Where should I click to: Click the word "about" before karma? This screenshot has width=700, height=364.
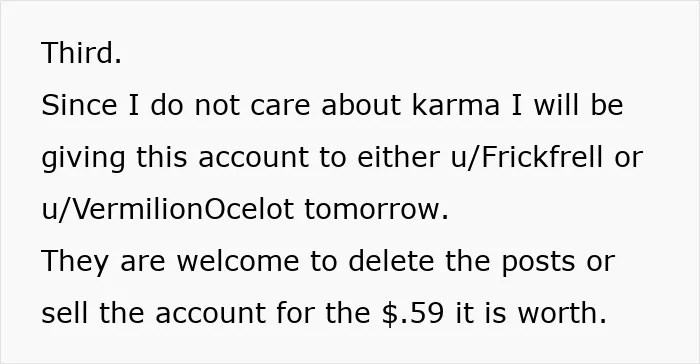[x=361, y=105]
